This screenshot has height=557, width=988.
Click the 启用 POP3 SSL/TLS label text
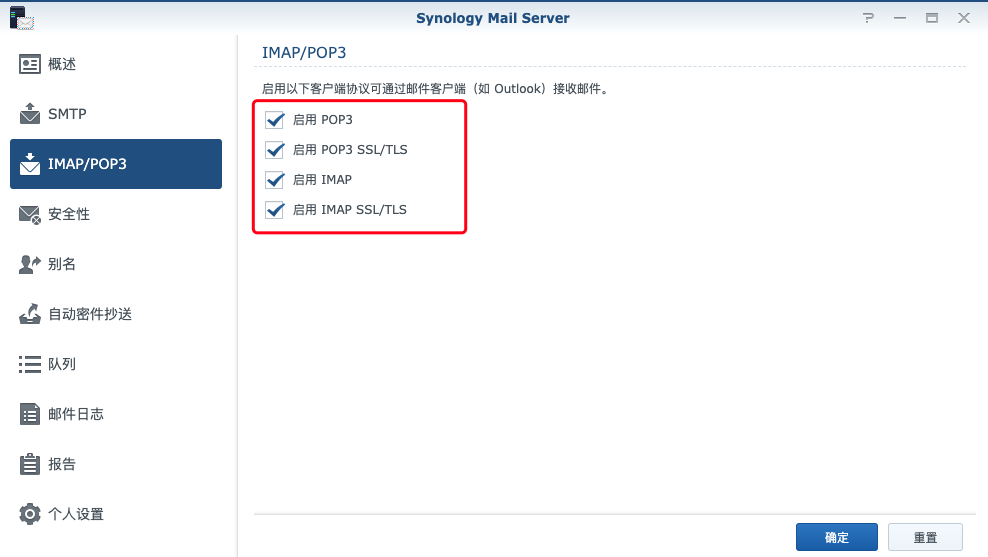pos(350,150)
